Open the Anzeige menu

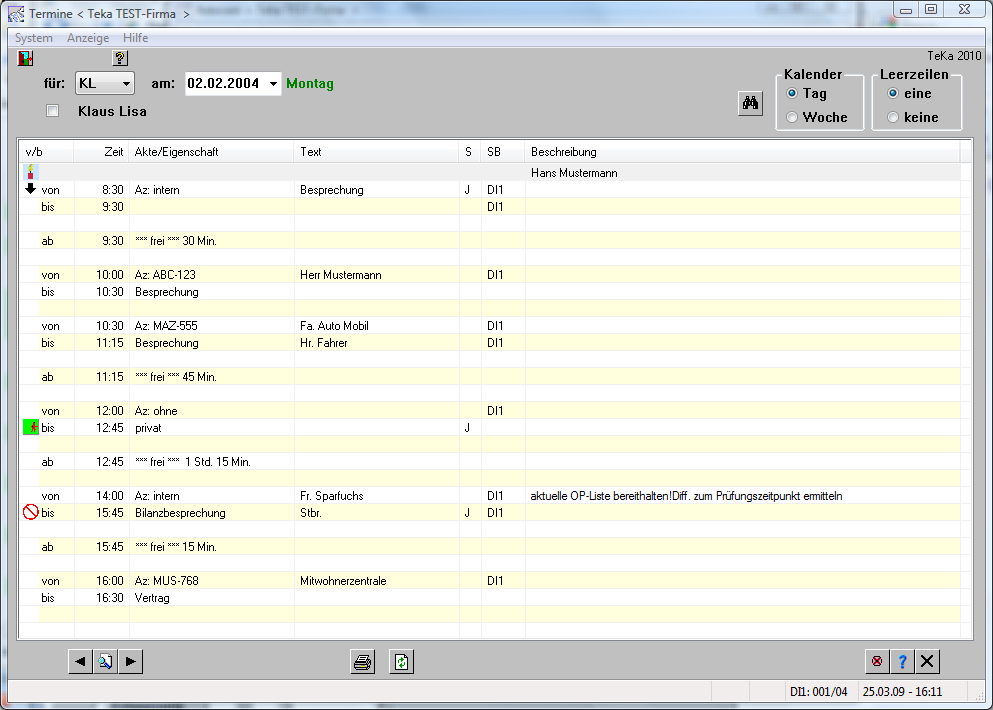pyautogui.click(x=88, y=38)
